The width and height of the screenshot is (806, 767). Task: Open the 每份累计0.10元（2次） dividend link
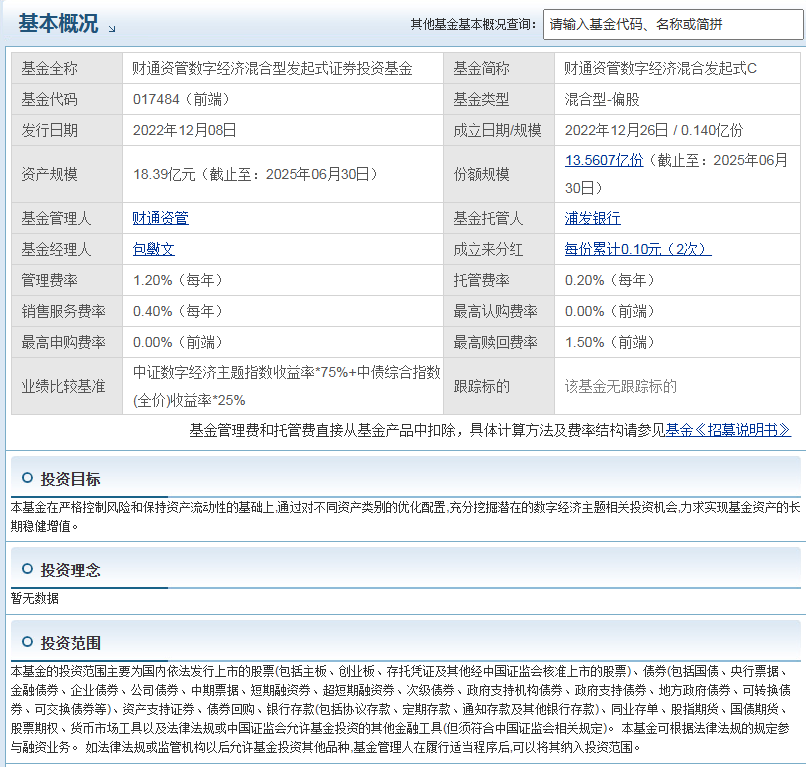(638, 249)
